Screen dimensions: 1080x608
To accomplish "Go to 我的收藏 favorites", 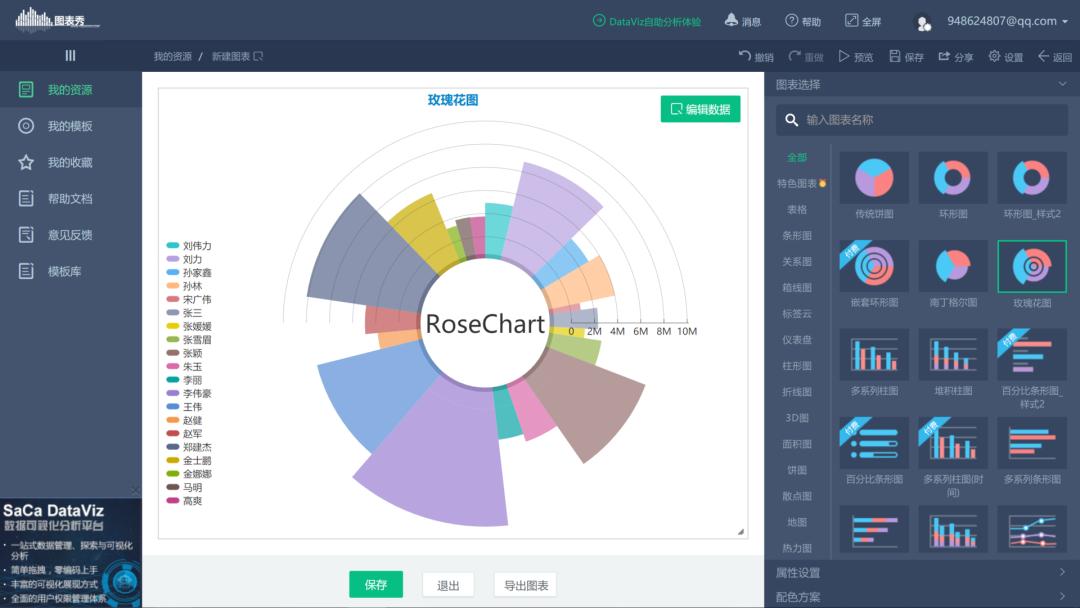I will tap(70, 163).
